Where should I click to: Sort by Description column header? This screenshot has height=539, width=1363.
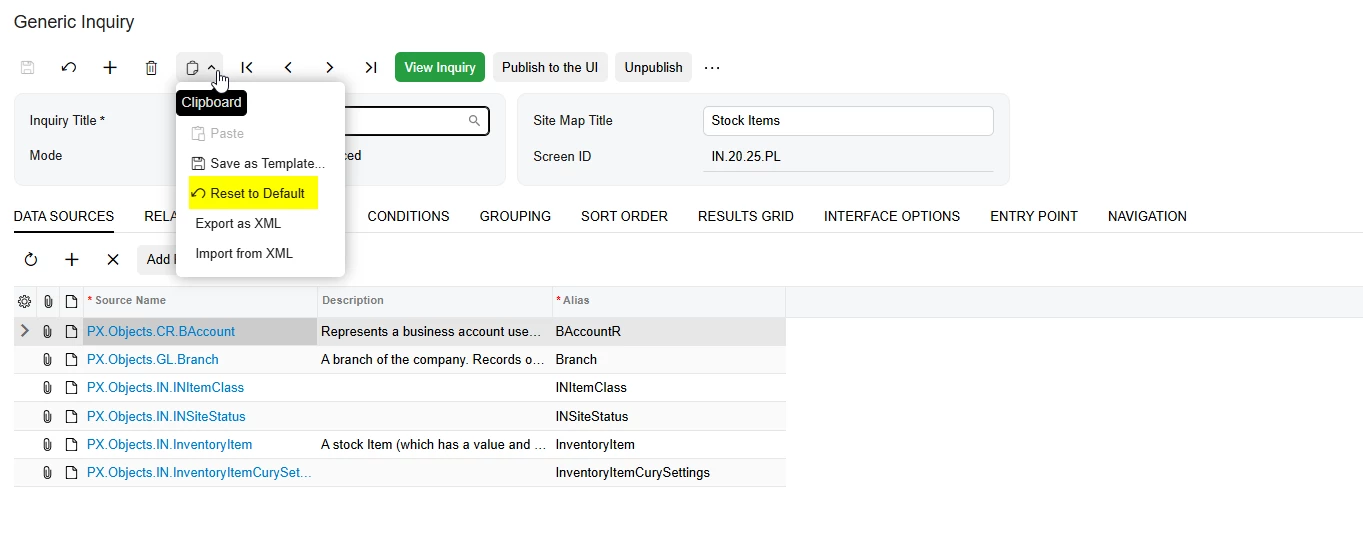click(x=435, y=301)
